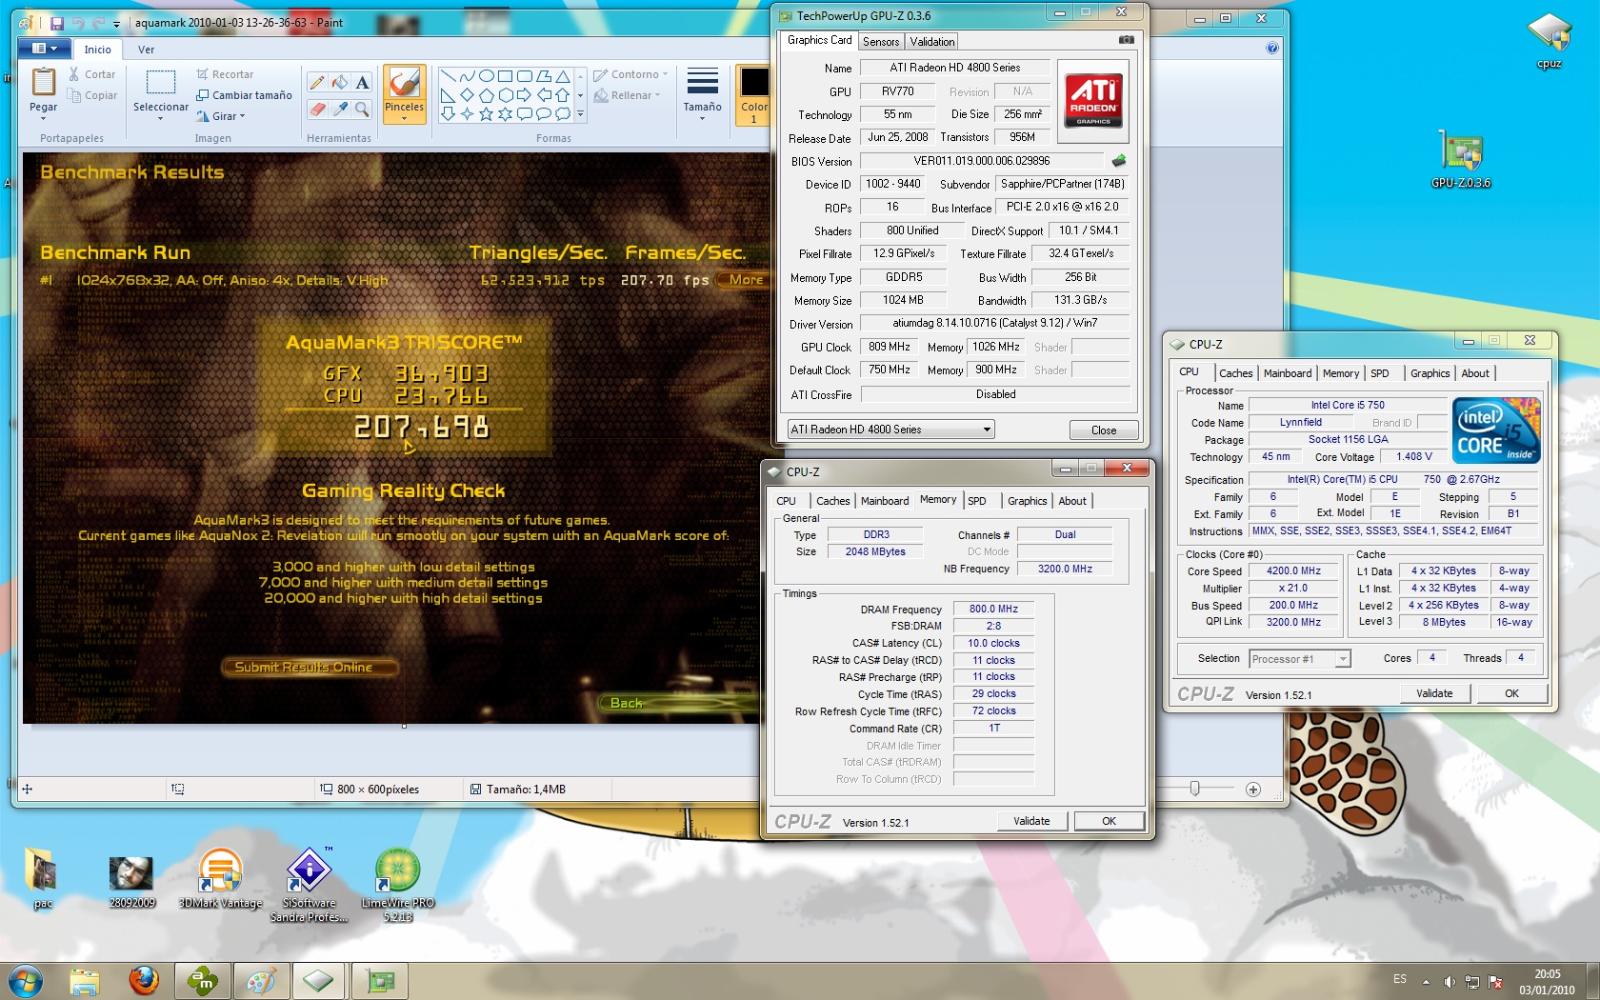Open Windows Explorer from the taskbar
Viewport: 1600px width, 1000px height.
click(x=85, y=980)
